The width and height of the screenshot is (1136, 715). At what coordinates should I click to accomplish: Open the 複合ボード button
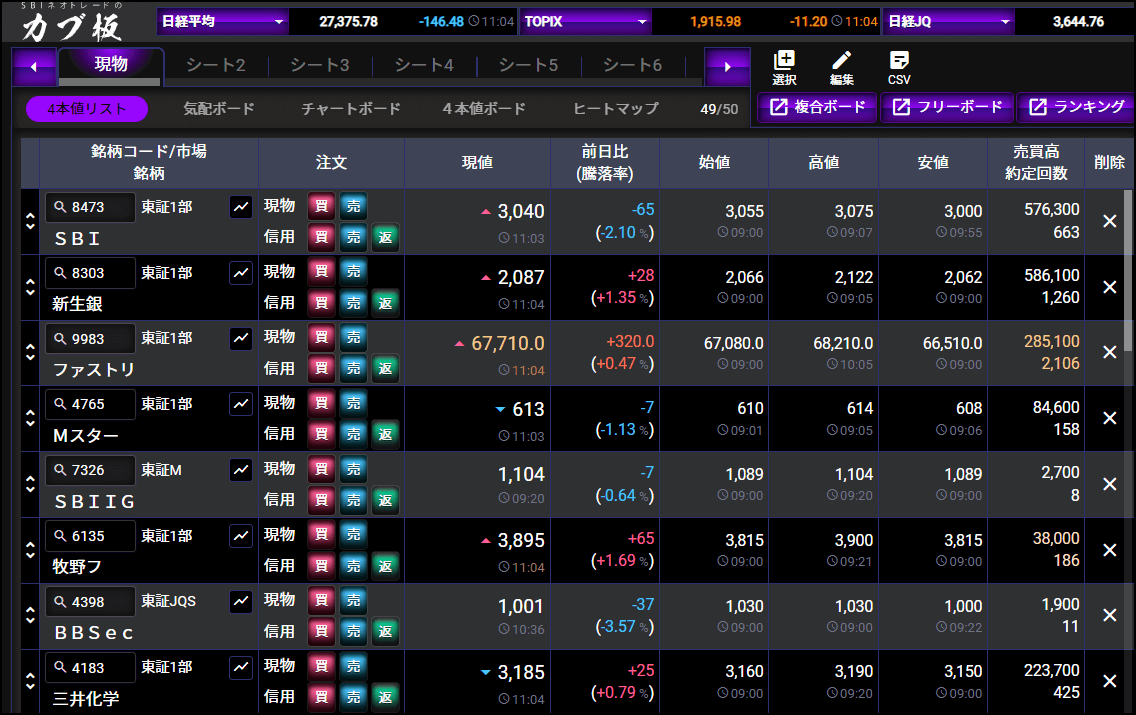(818, 107)
